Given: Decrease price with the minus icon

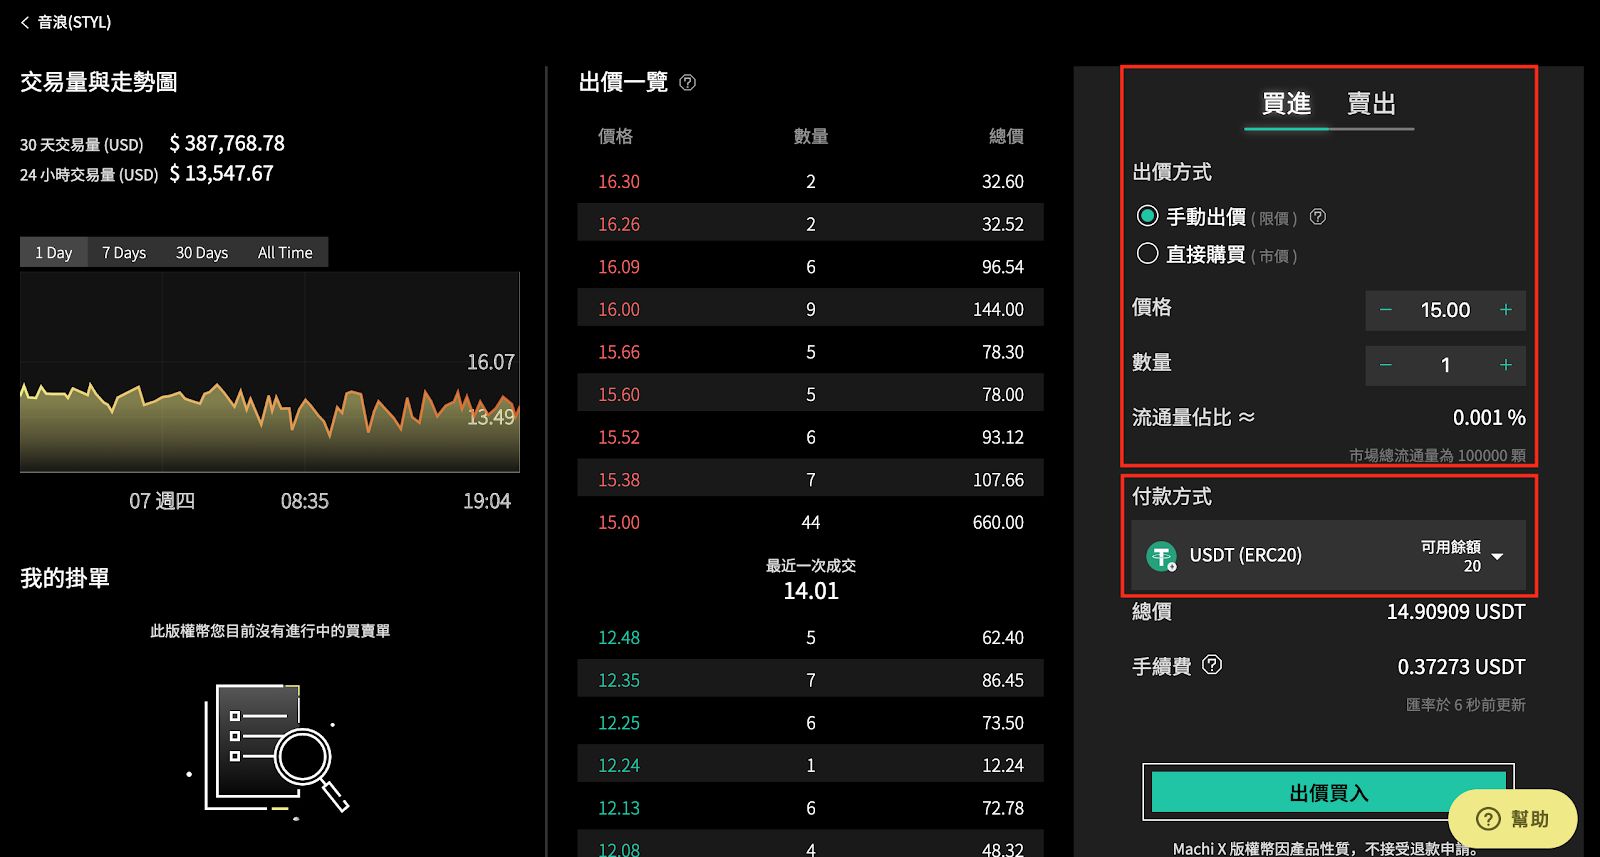Looking at the screenshot, I should (x=1386, y=310).
